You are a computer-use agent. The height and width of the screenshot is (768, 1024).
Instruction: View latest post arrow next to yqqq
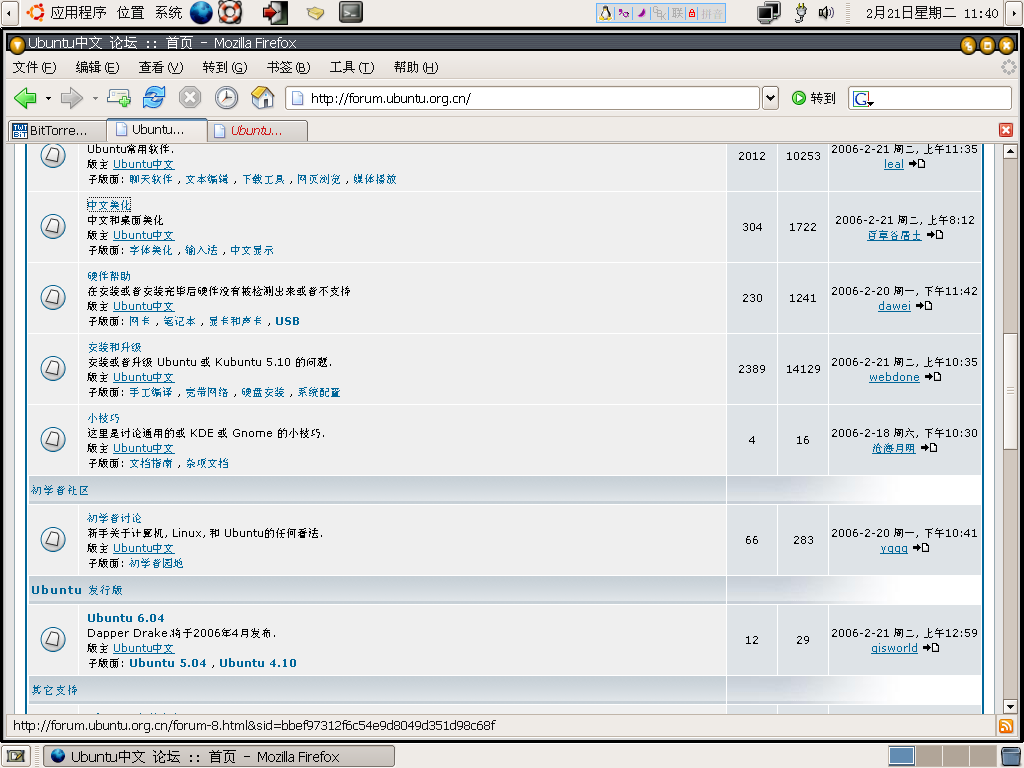pos(921,548)
